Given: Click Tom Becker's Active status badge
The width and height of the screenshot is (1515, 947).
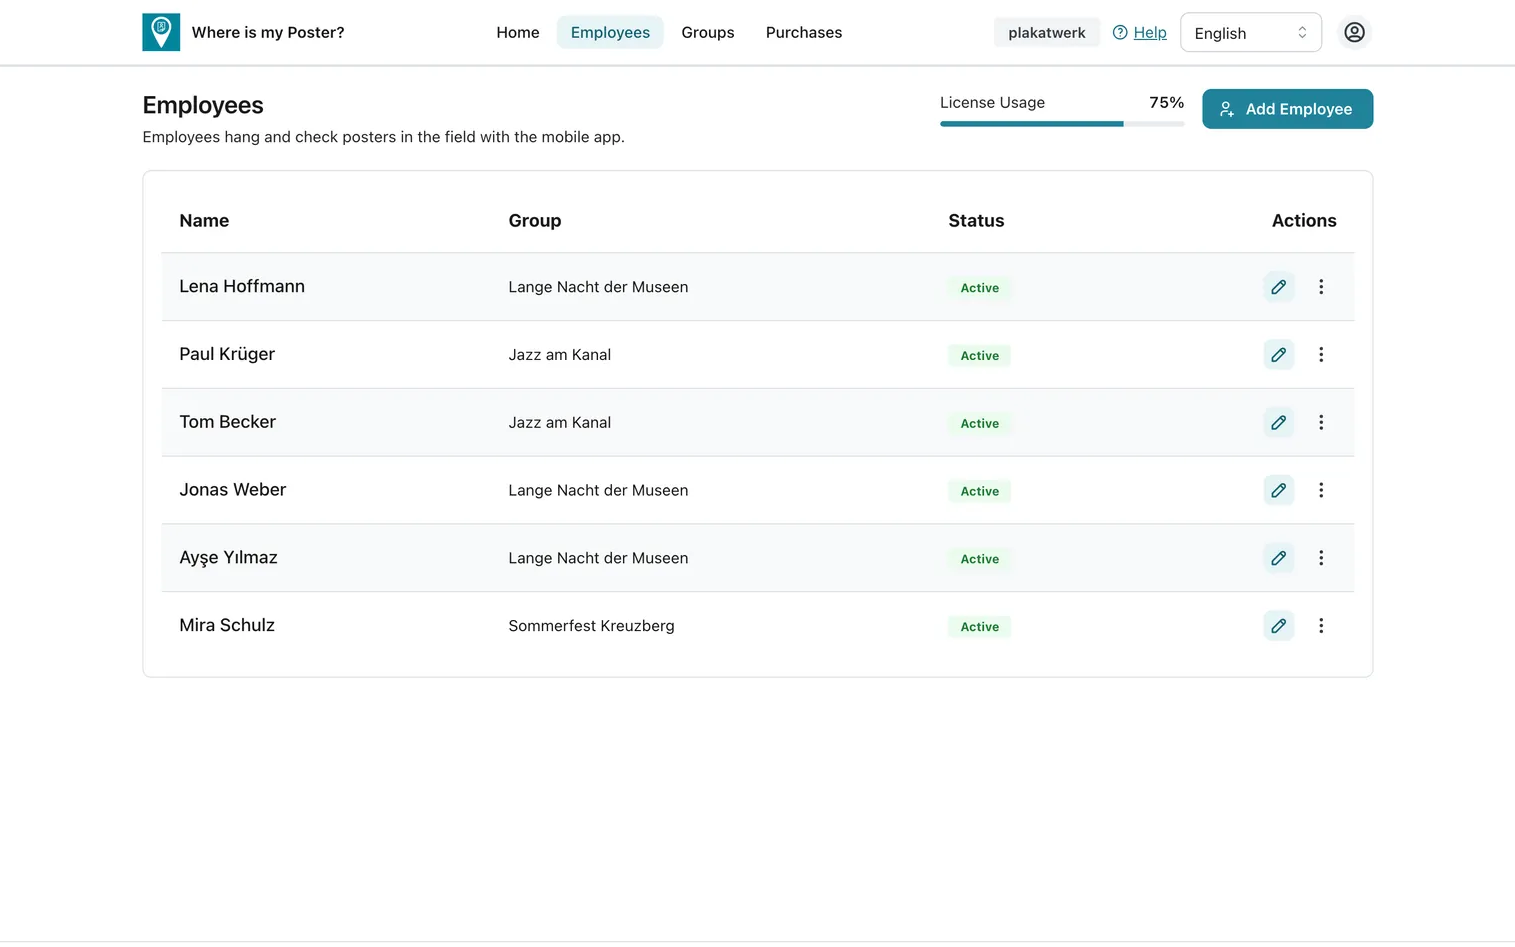Looking at the screenshot, I should [980, 424].
